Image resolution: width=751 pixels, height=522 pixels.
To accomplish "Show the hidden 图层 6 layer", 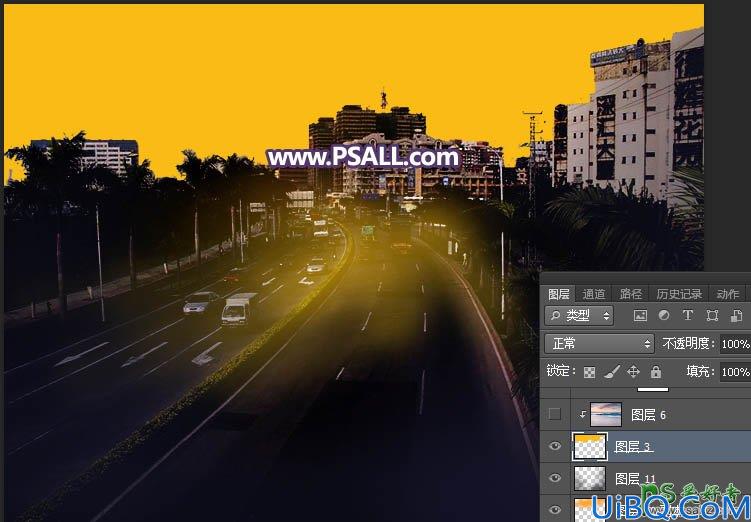I will pos(555,414).
